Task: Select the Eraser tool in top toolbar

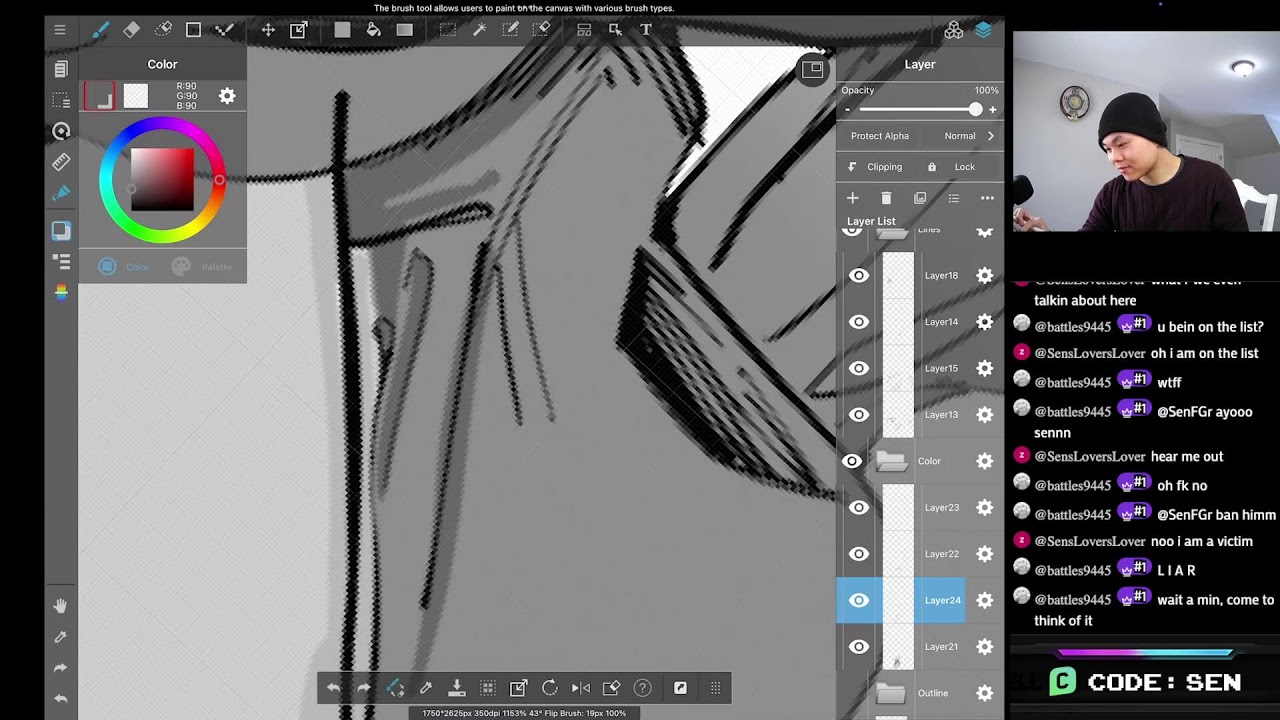Action: [131, 30]
